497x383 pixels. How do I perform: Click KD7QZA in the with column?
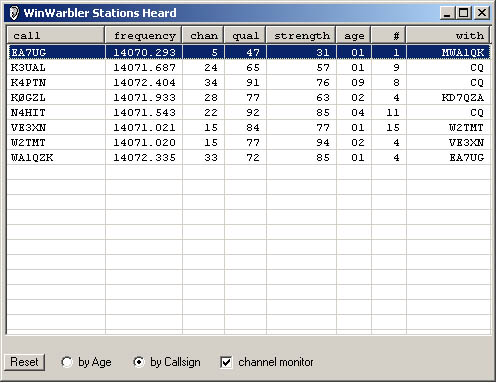pyautogui.click(x=463, y=98)
